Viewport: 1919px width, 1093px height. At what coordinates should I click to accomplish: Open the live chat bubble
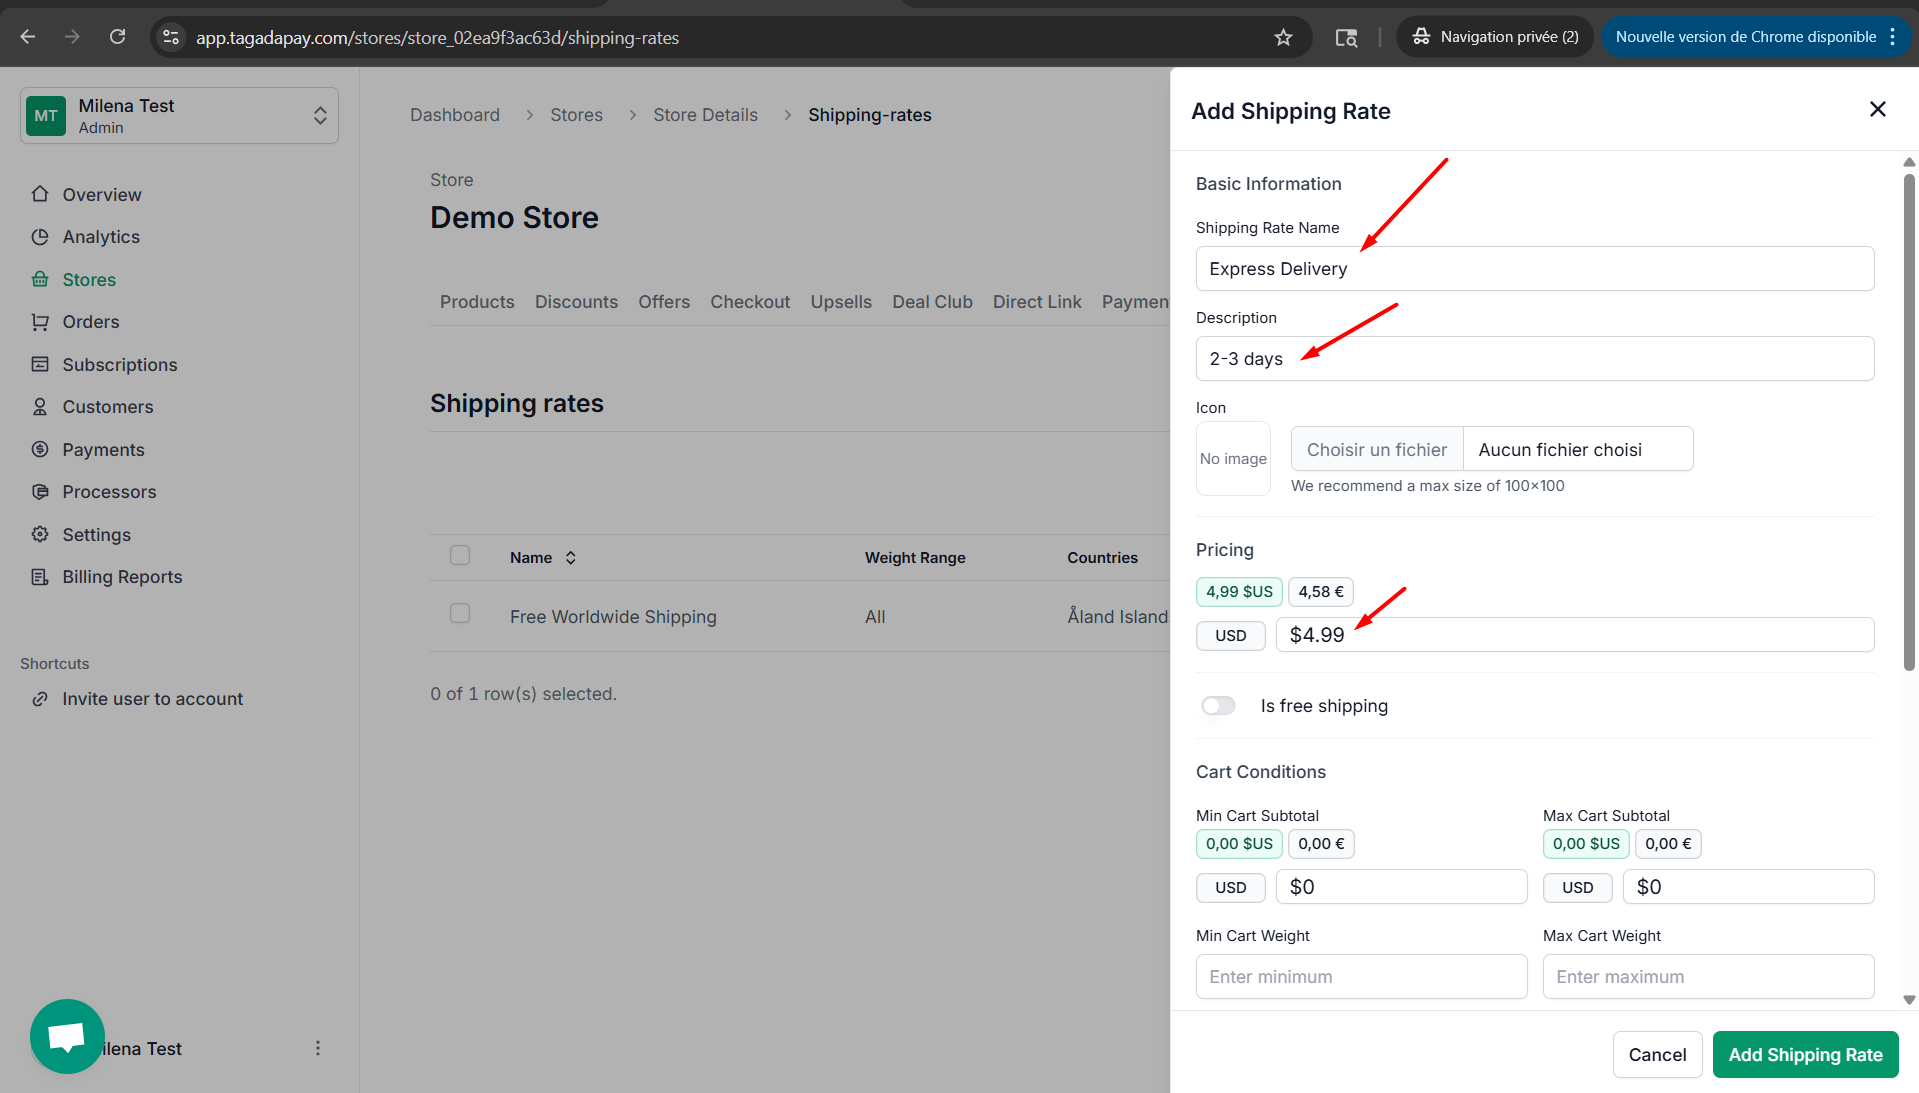[x=67, y=1036]
